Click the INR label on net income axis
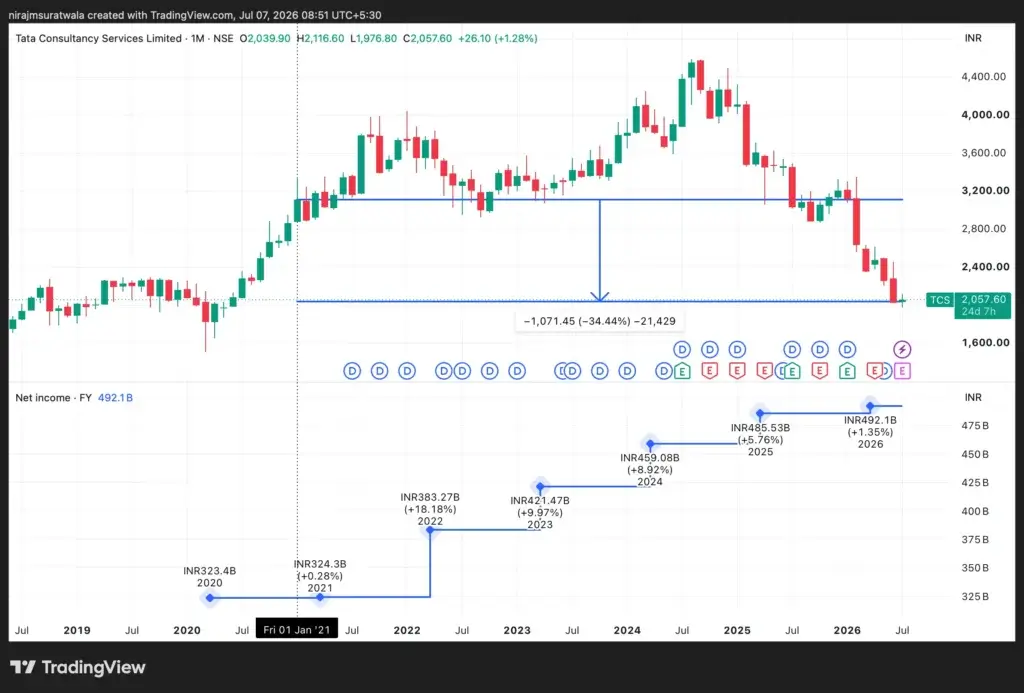 pyautogui.click(x=973, y=397)
